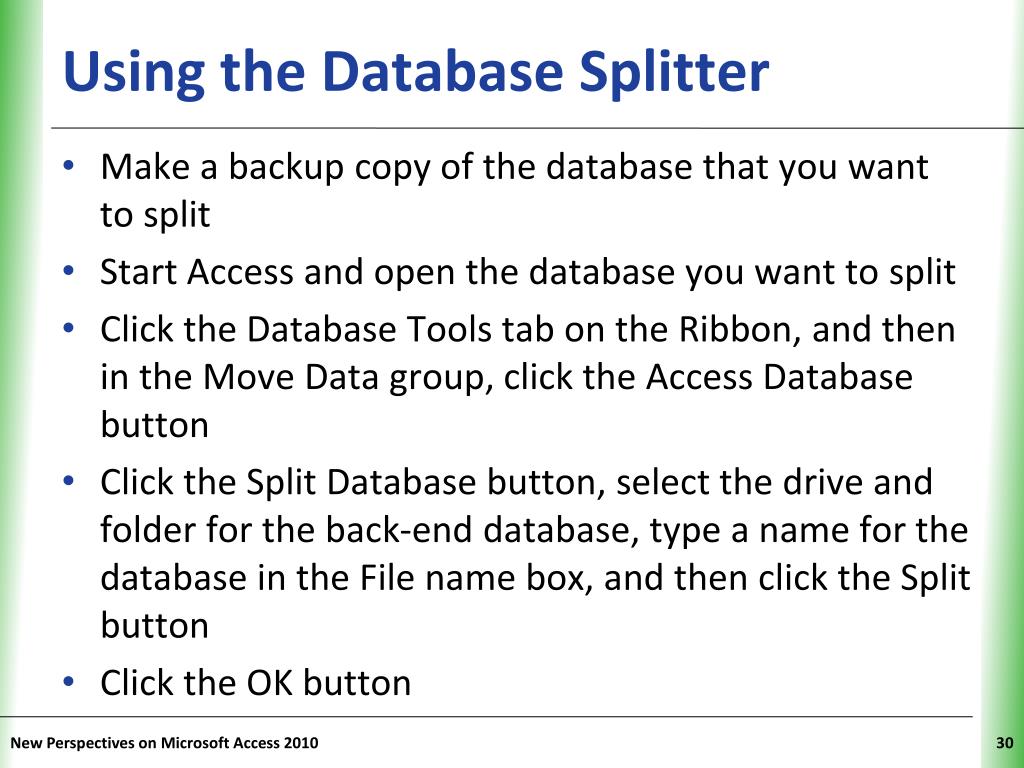The image size is (1024, 768).
Task: Click the bullet dot before 'Make a backup'
Action: coord(69,165)
